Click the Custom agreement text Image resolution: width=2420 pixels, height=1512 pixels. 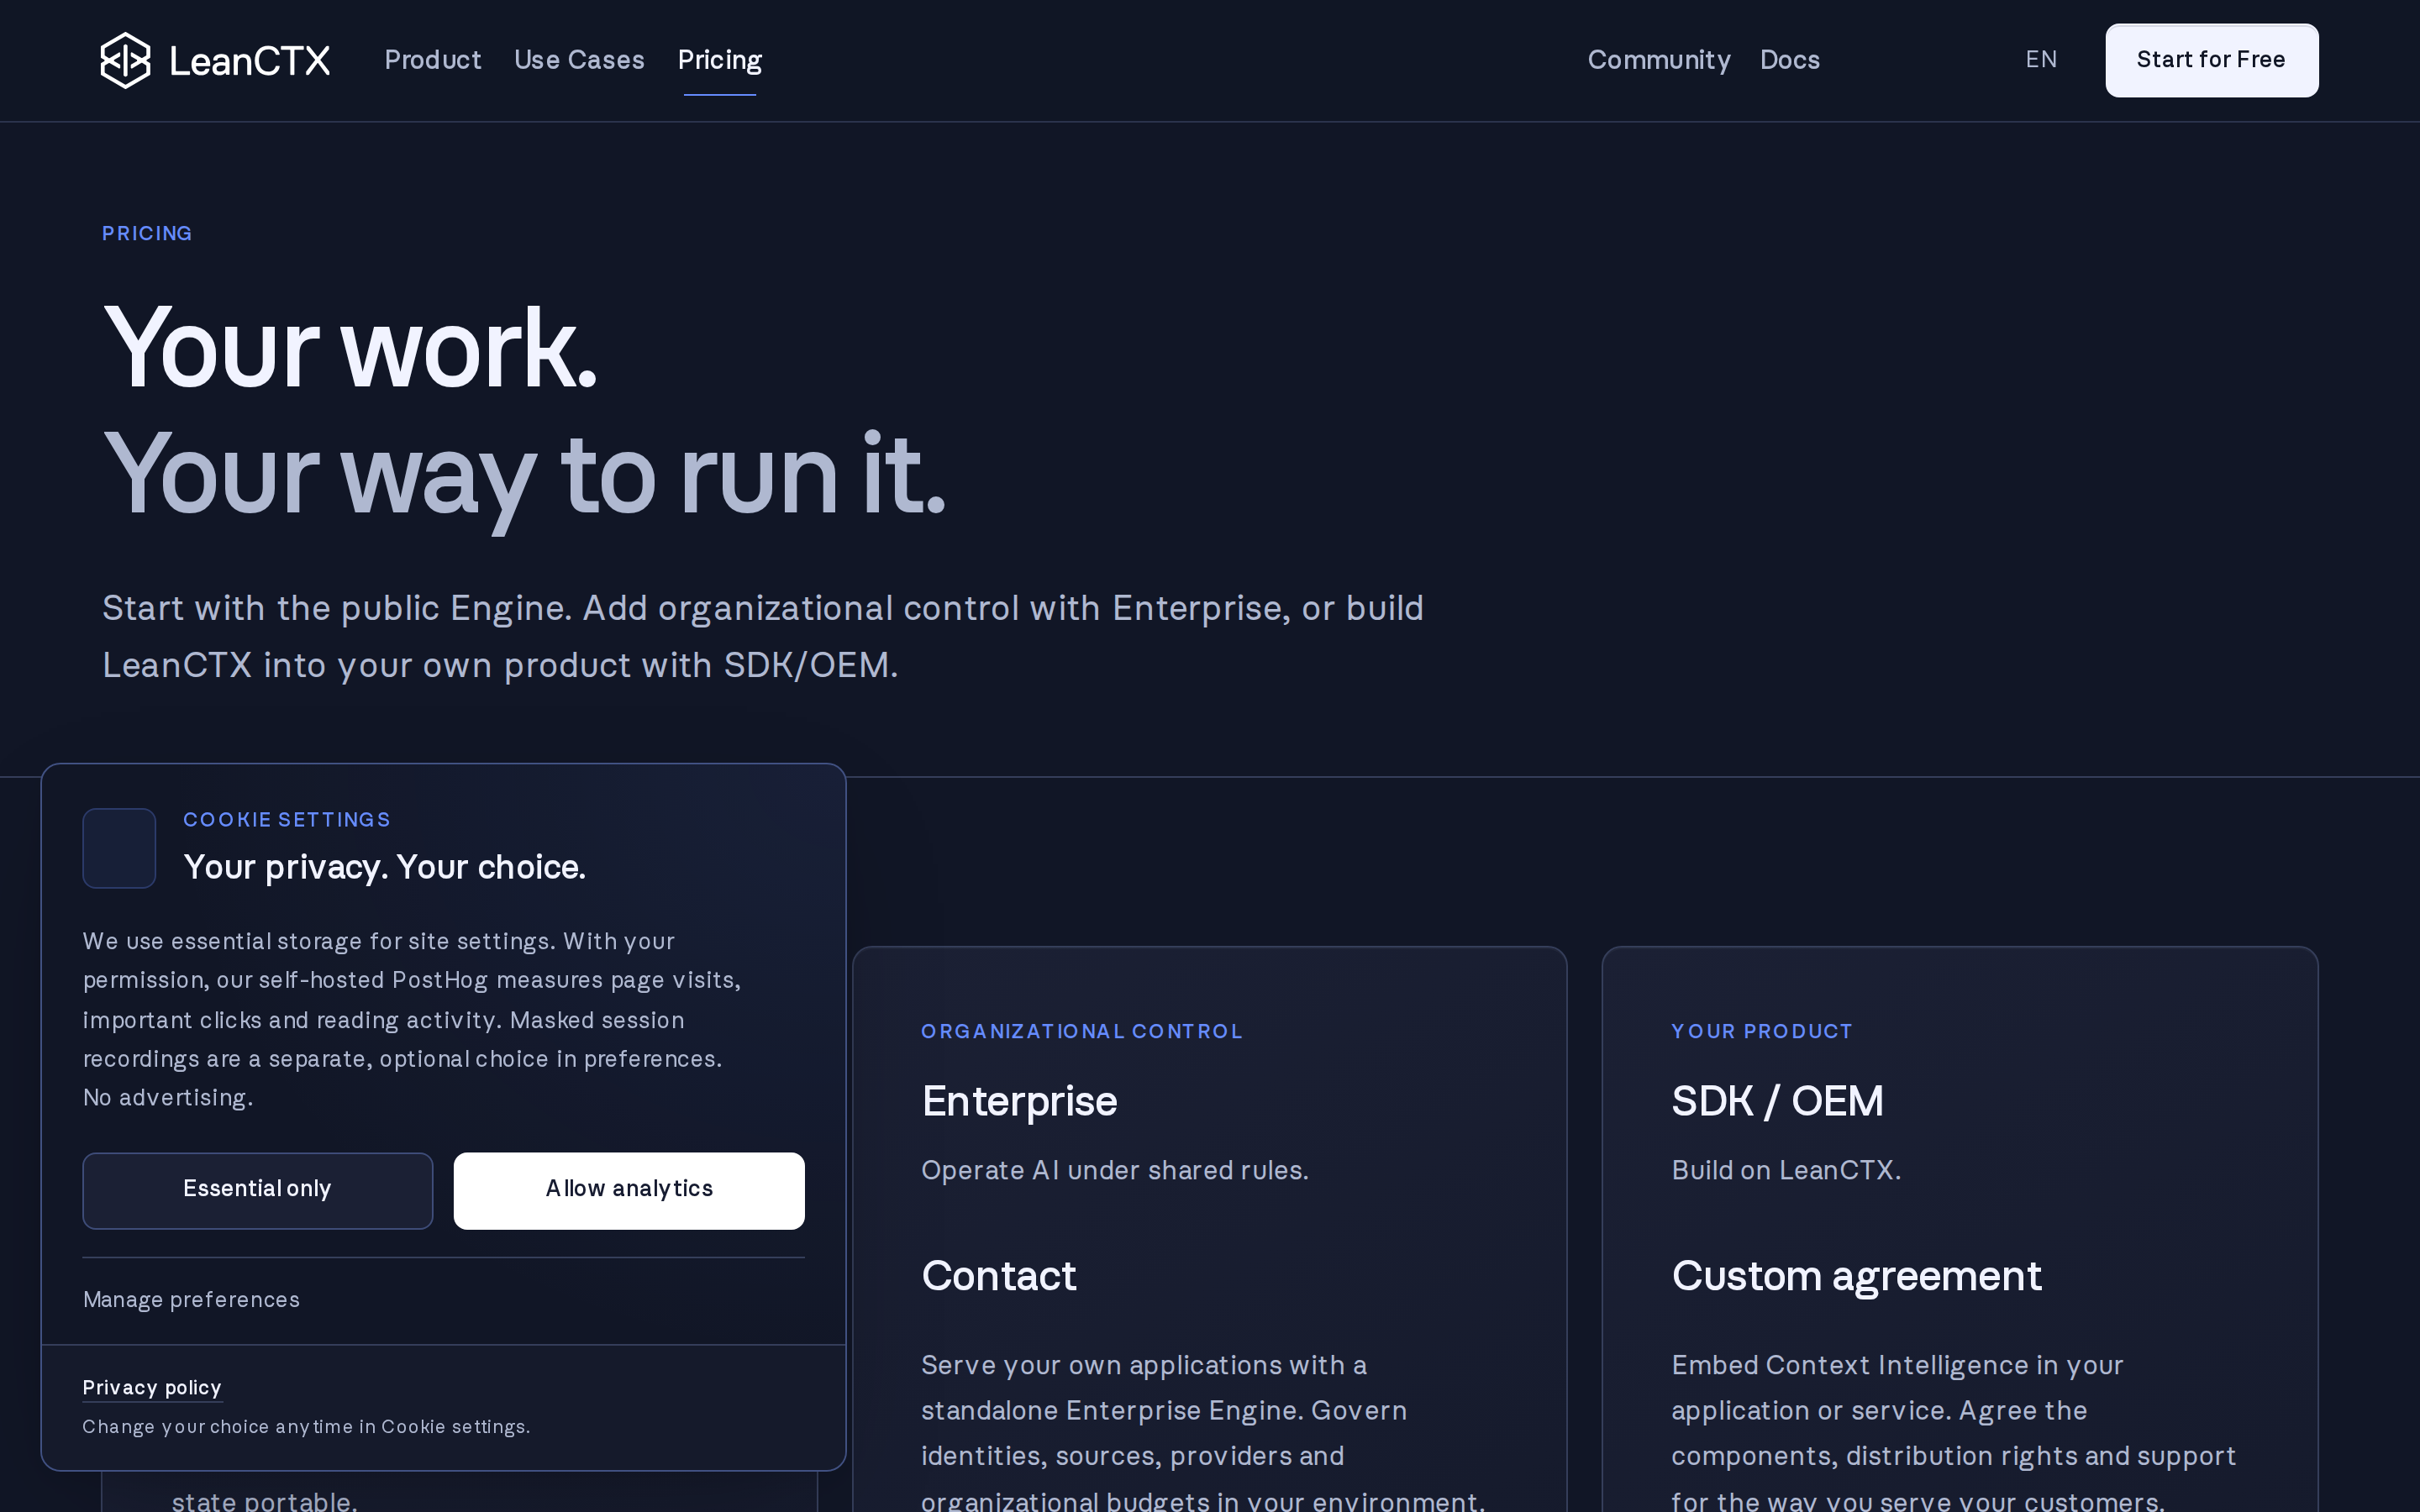tap(1856, 1277)
